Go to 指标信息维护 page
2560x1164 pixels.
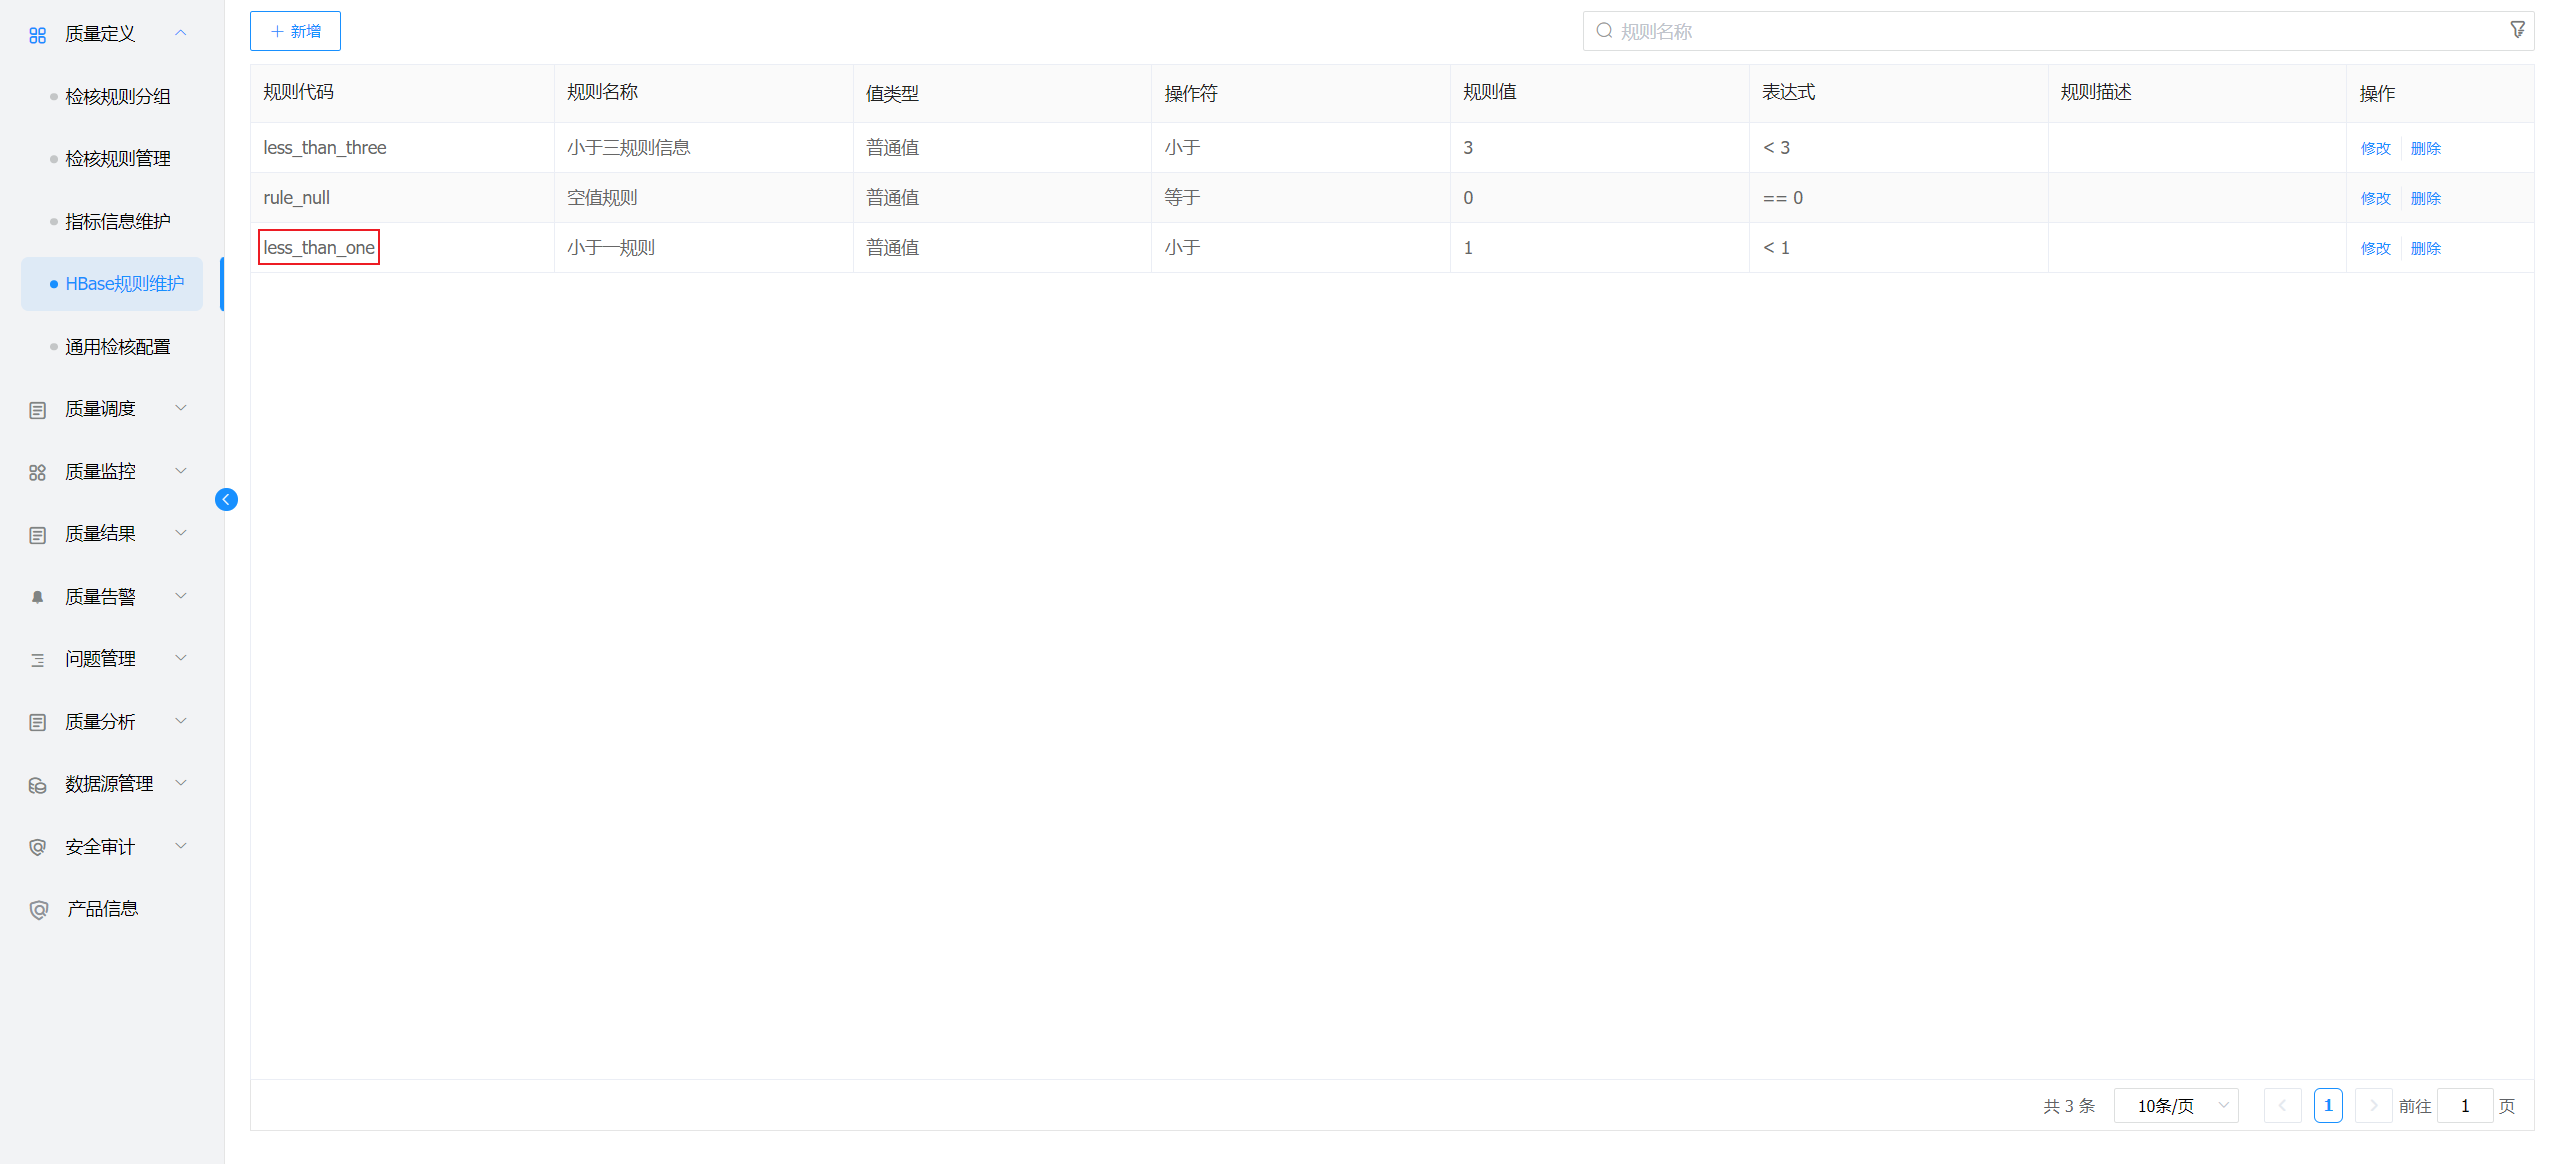click(117, 222)
